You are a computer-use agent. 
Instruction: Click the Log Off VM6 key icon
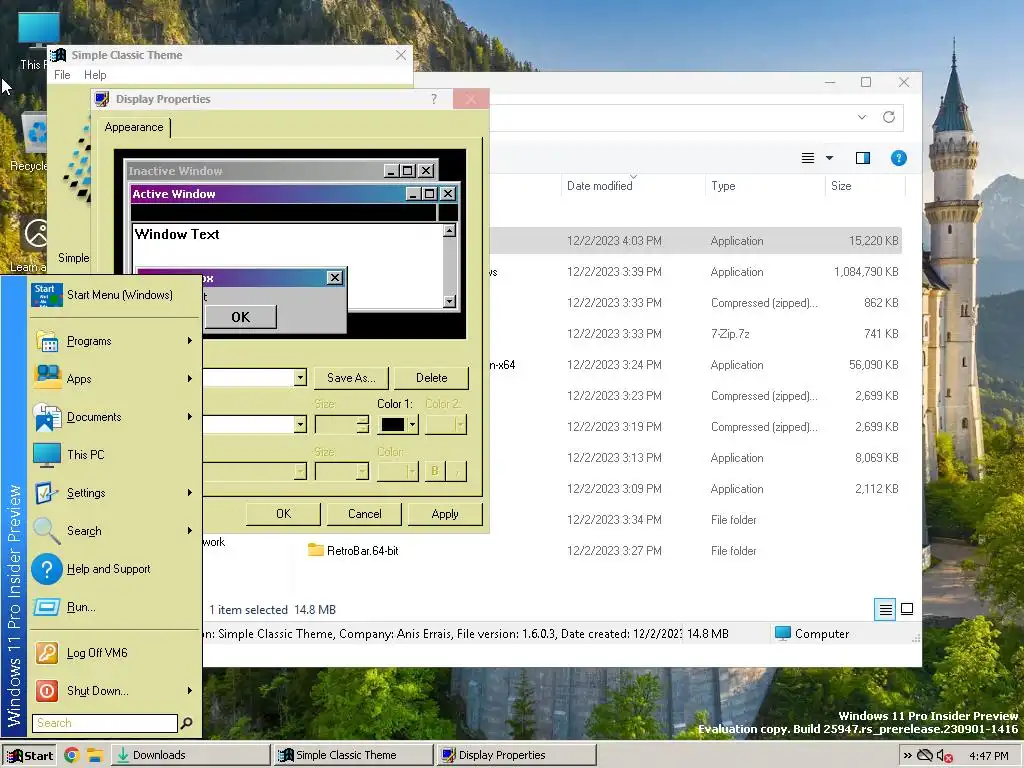(x=46, y=652)
